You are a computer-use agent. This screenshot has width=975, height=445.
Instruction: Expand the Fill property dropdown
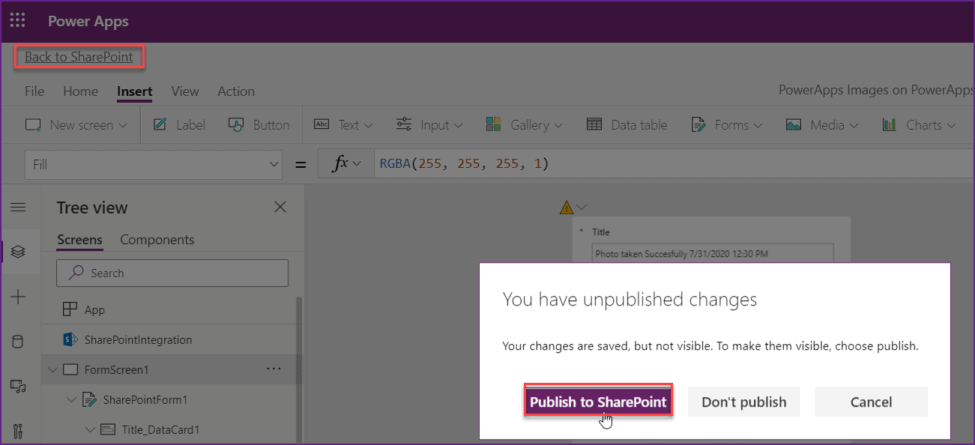pyautogui.click(x=154, y=165)
